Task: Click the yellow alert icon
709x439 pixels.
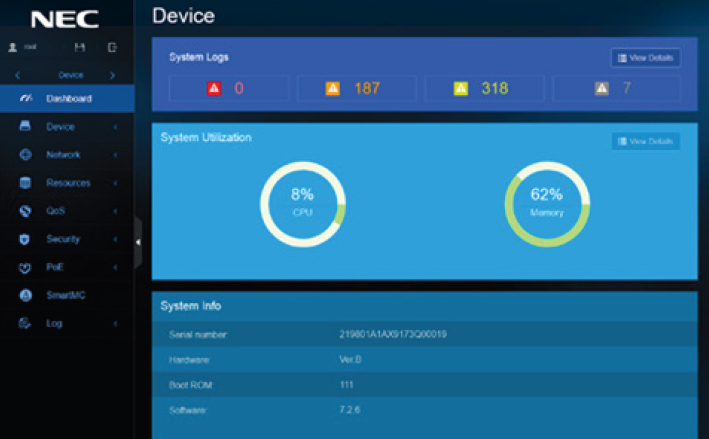Action: click(461, 88)
